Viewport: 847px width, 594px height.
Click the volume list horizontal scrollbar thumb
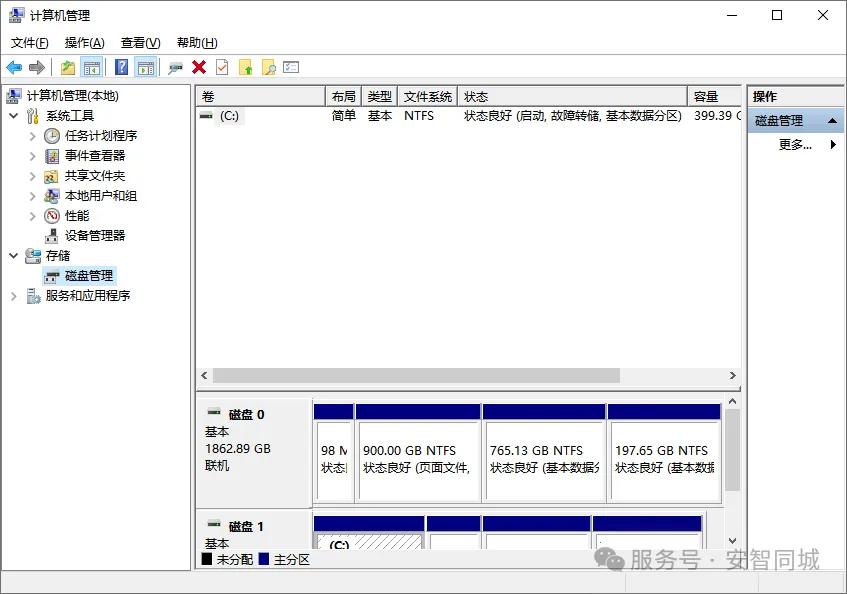click(x=416, y=375)
